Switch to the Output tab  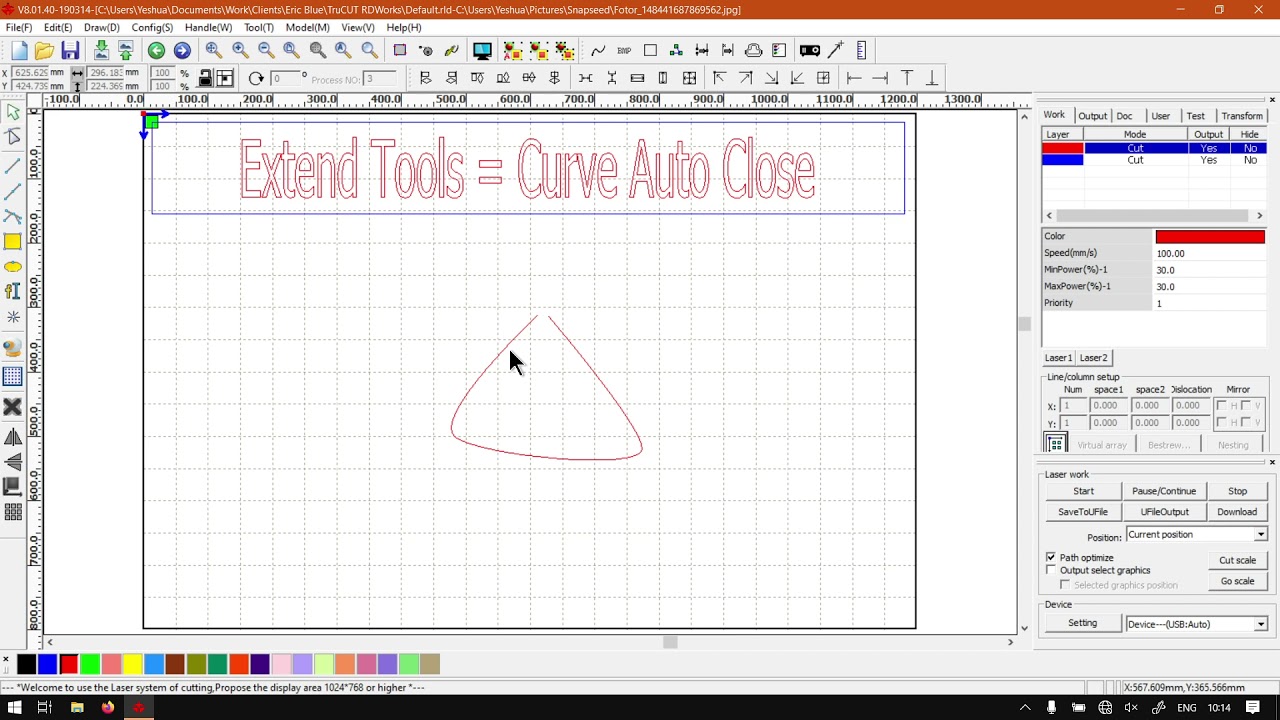click(x=1092, y=116)
